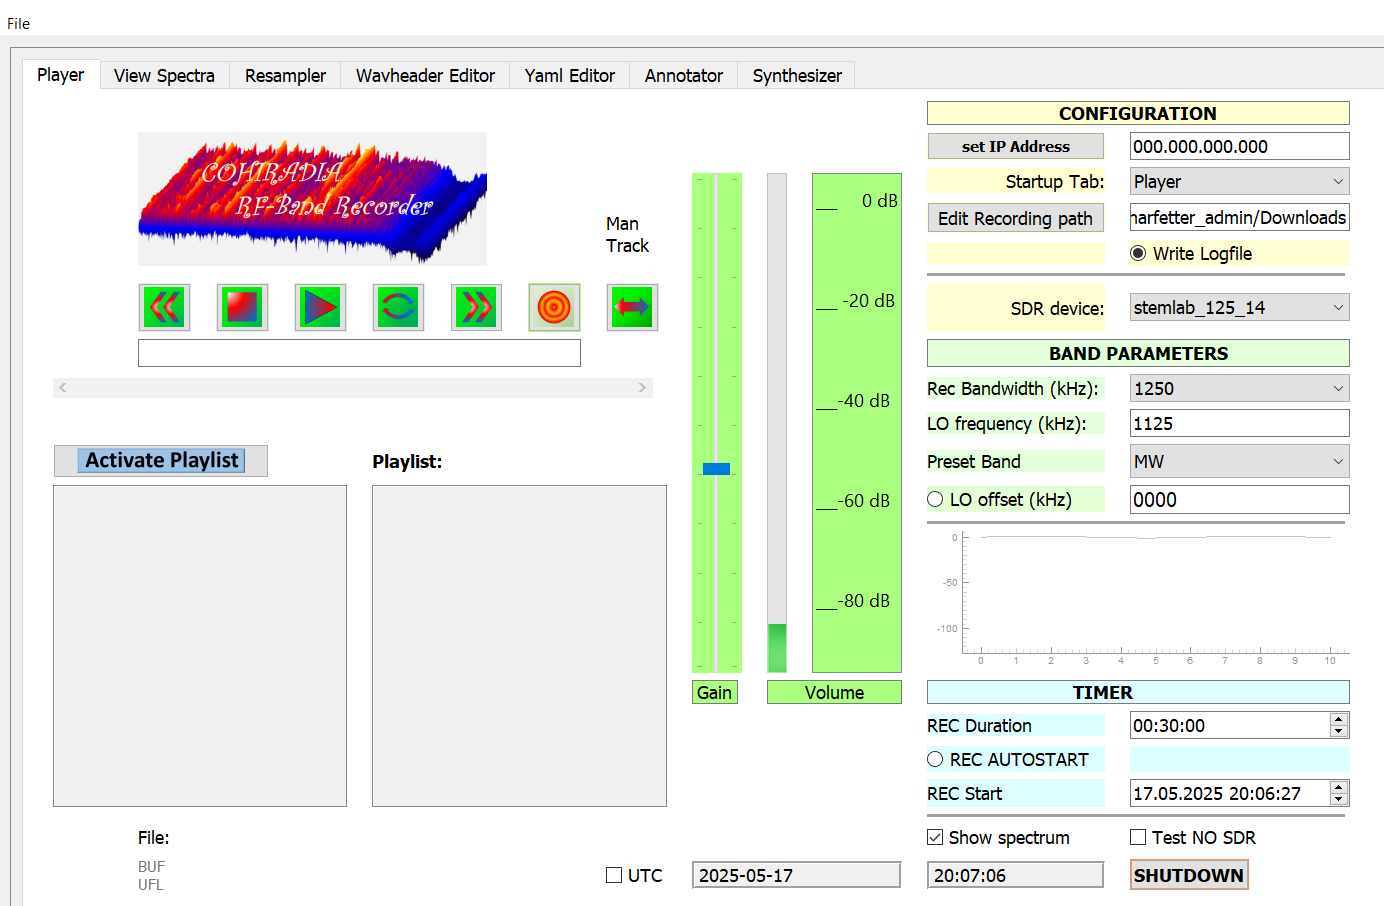1384x906 pixels.
Task: Click the REC Start datetime field
Action: click(1229, 793)
